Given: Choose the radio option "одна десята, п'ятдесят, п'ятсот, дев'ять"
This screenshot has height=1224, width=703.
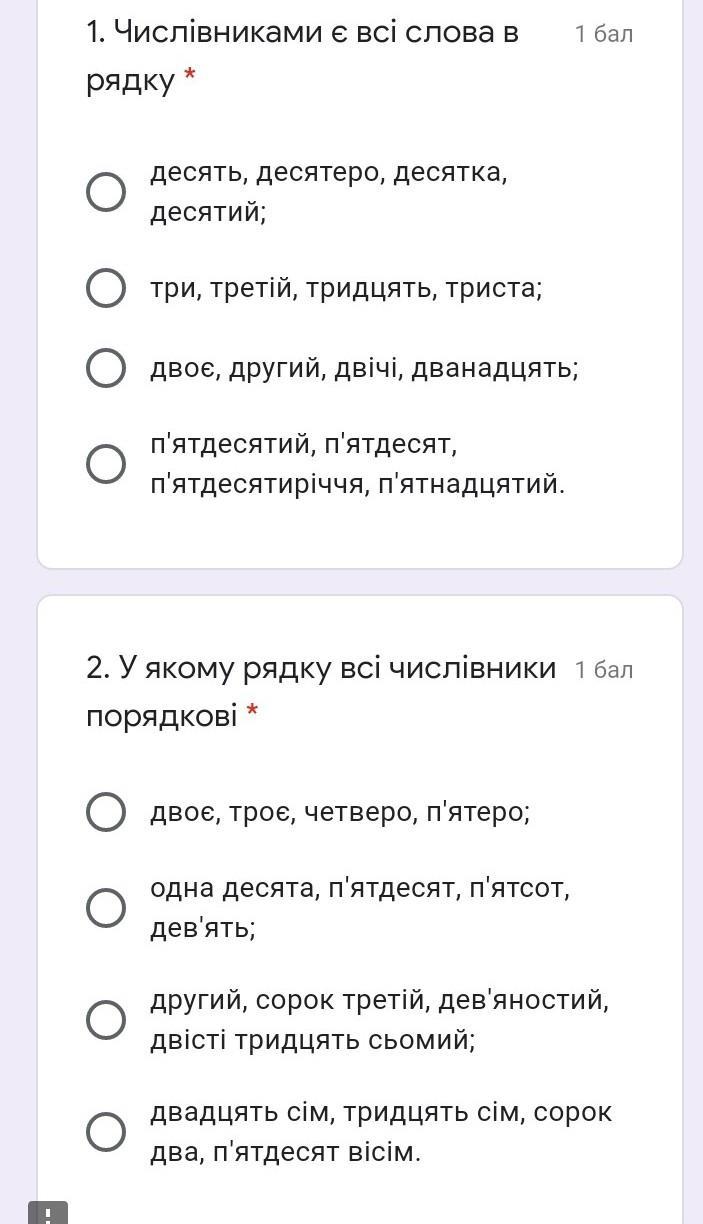Looking at the screenshot, I should pyautogui.click(x=106, y=908).
